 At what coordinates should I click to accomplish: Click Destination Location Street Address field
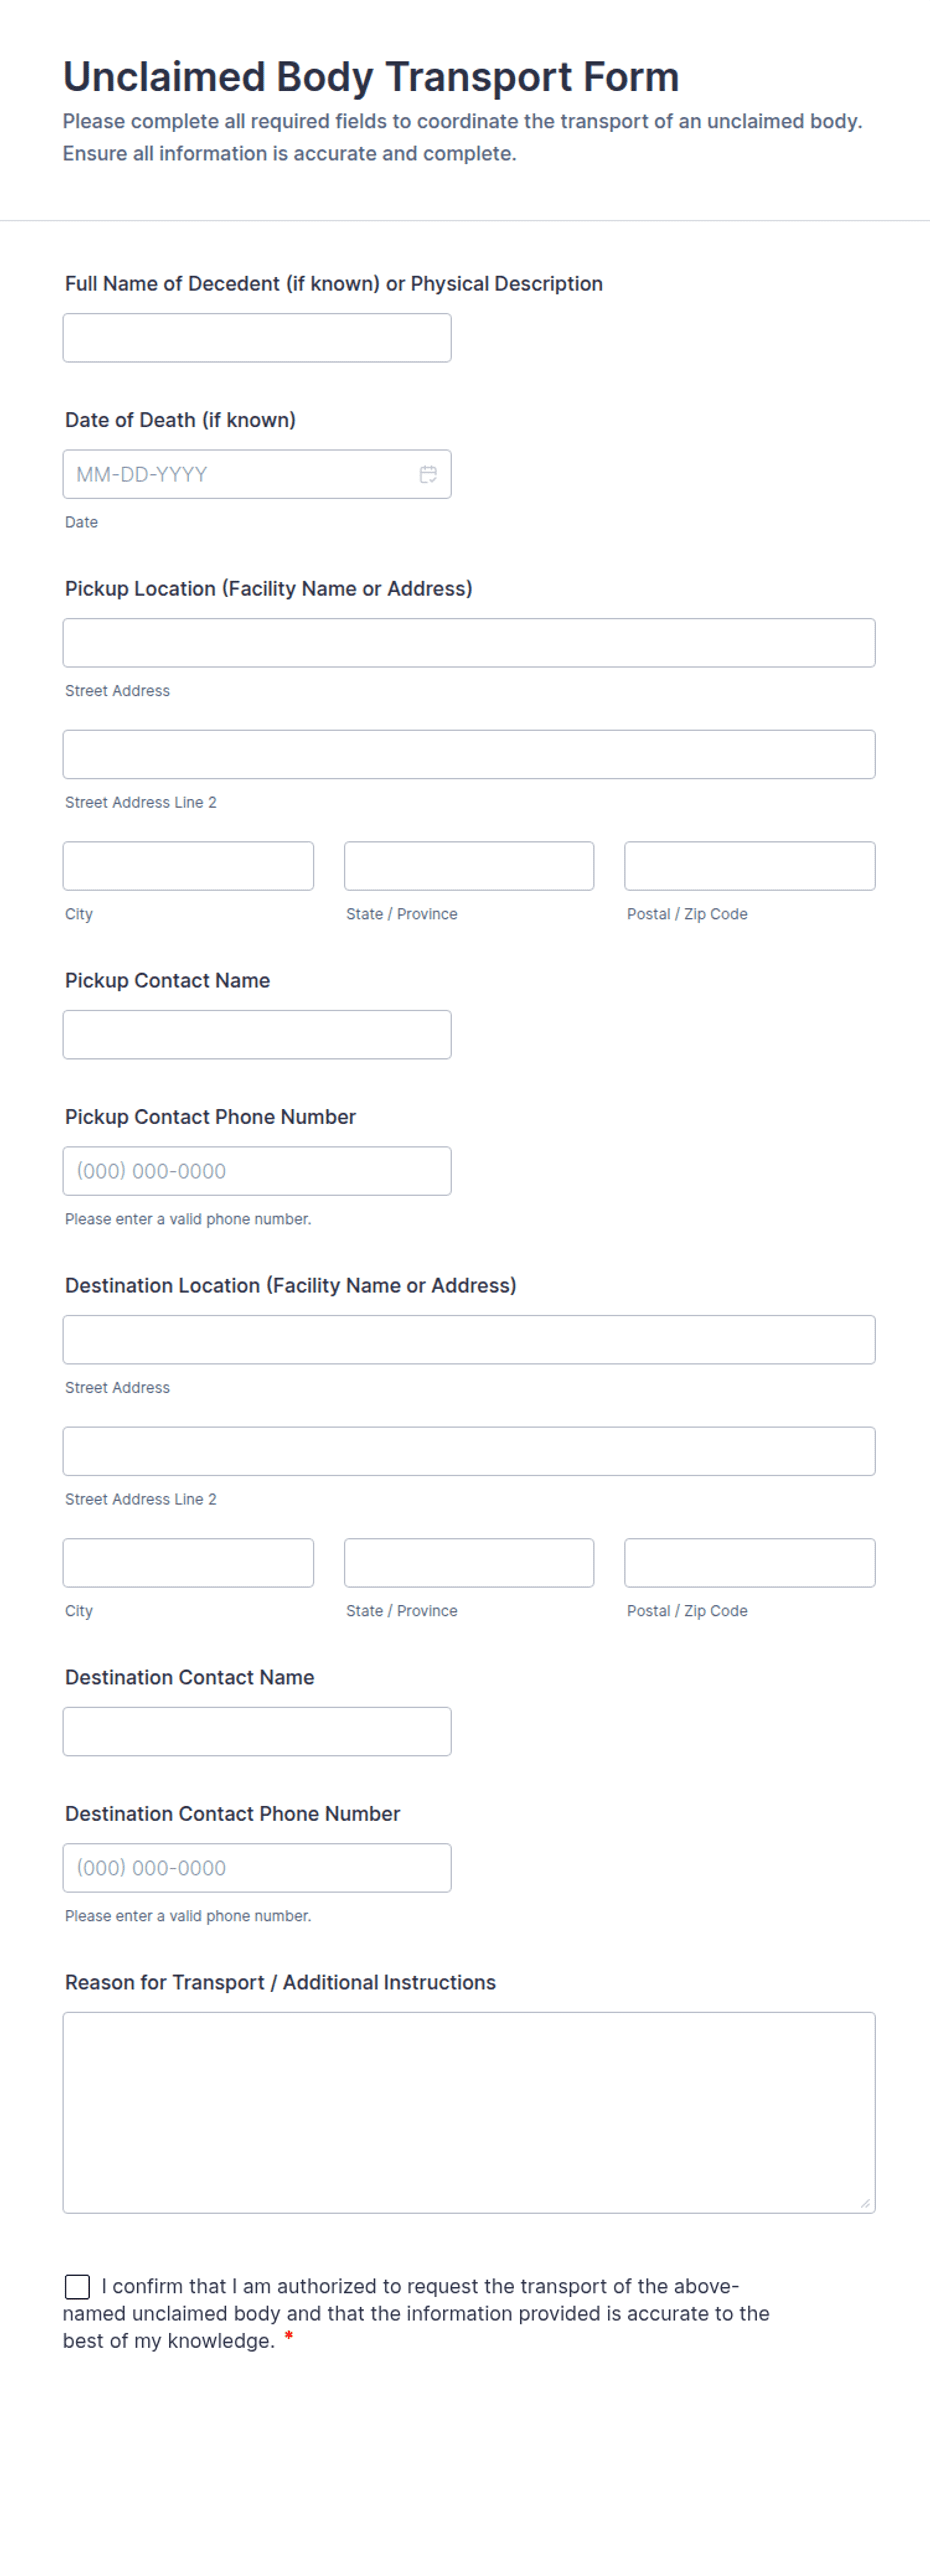pos(469,1340)
